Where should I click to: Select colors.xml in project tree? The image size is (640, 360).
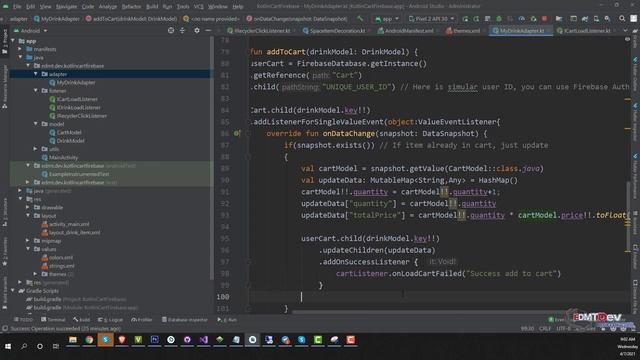tap(57, 257)
